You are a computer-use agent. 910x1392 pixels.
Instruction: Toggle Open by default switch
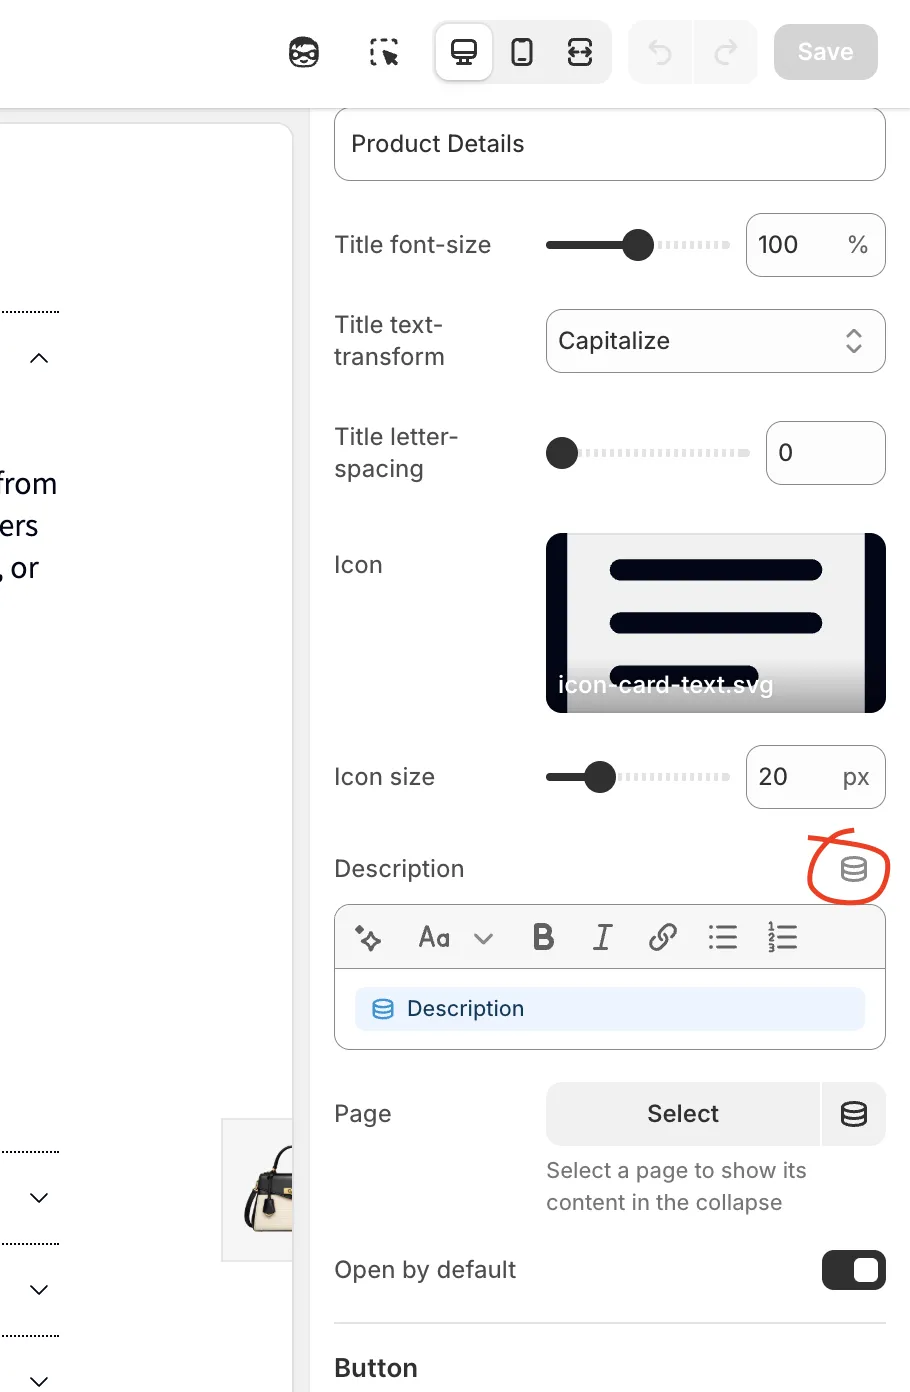coord(853,1270)
